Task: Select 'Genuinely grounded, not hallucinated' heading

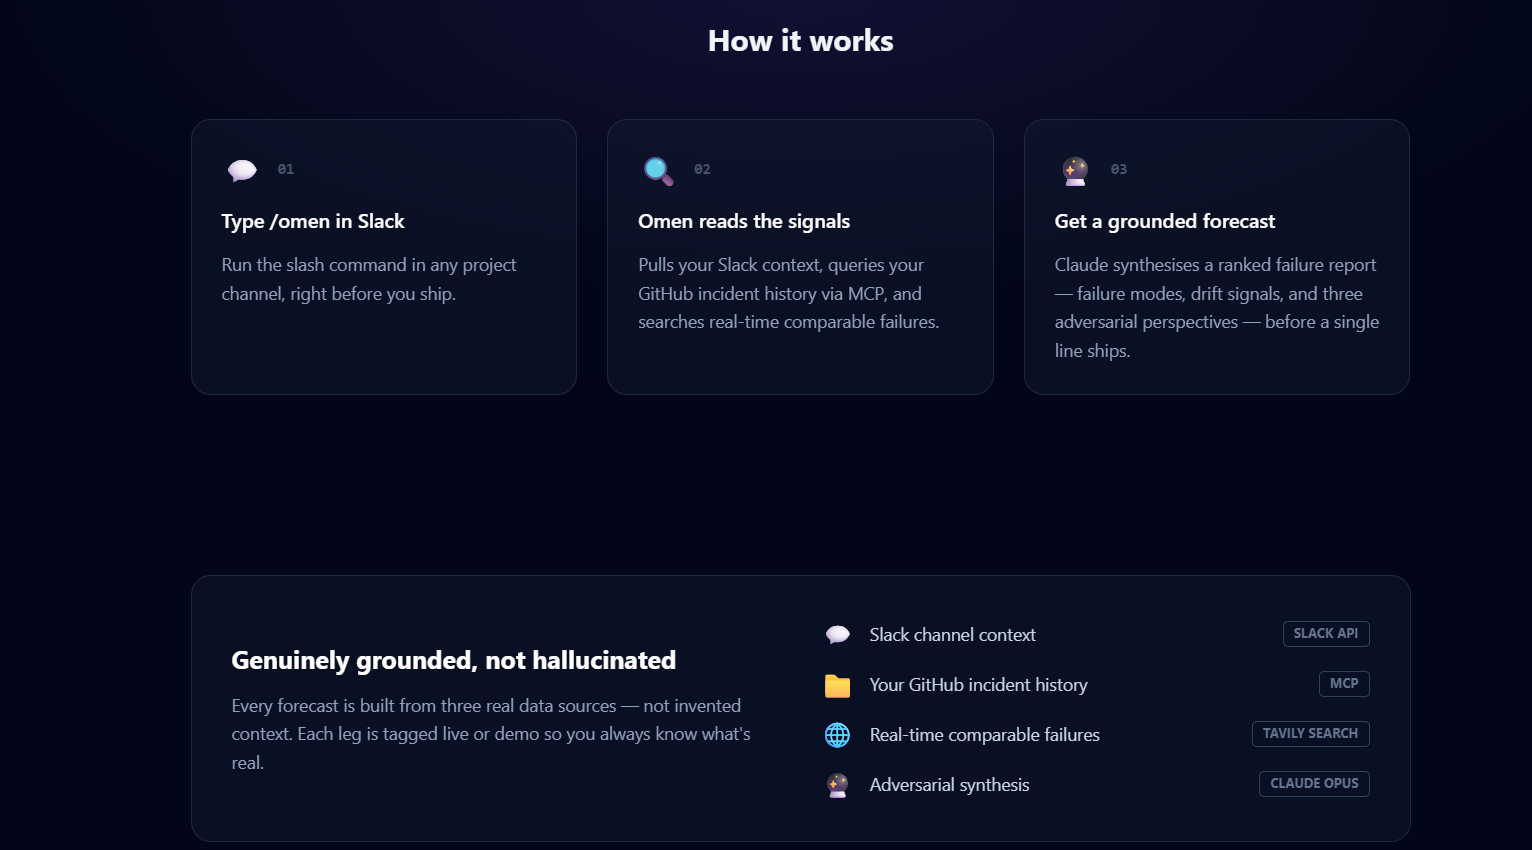Action: pyautogui.click(x=453, y=661)
